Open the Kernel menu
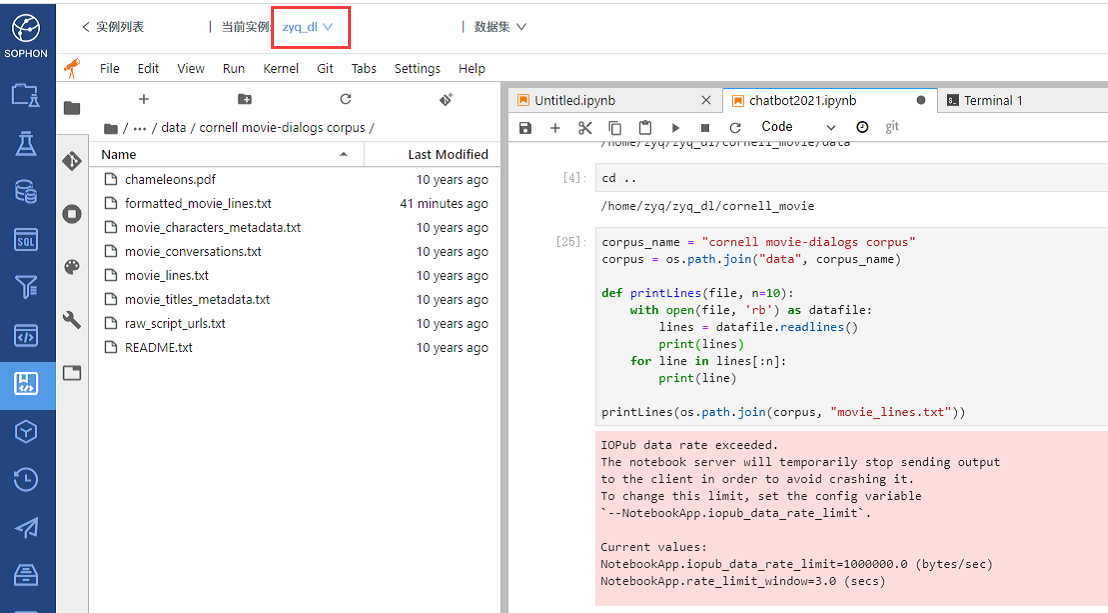The image size is (1108, 613). click(x=280, y=68)
